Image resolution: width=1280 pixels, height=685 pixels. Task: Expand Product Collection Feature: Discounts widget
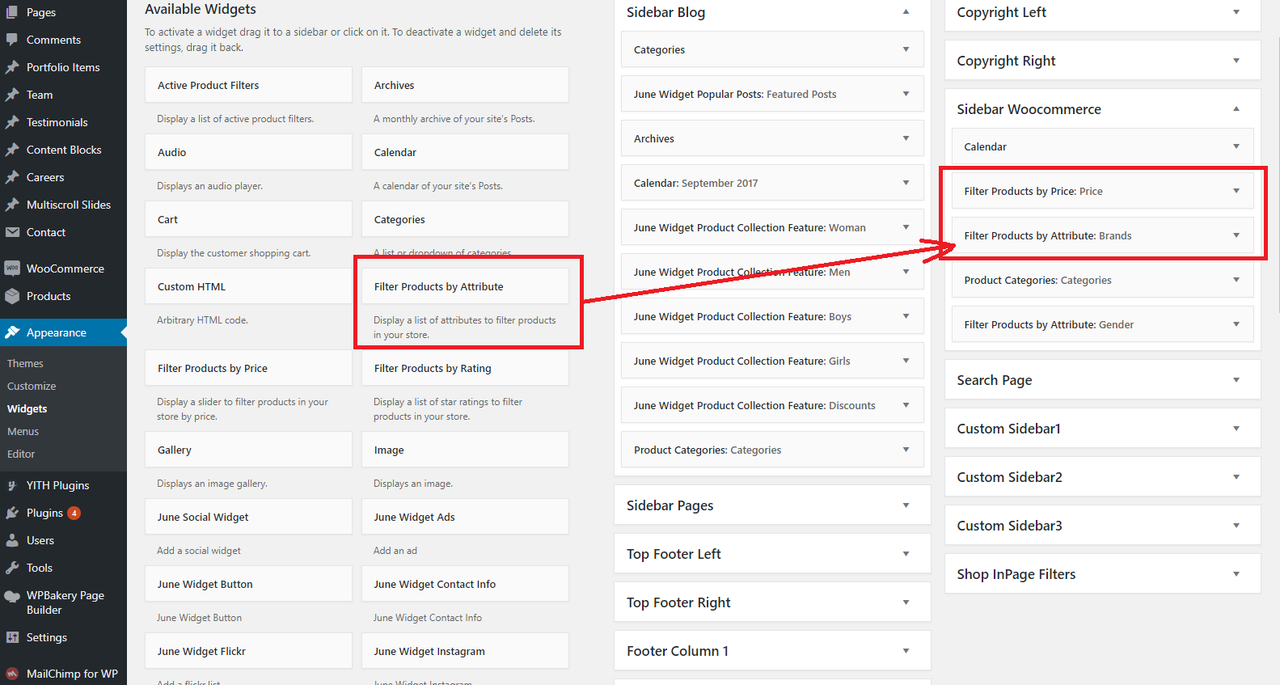[x=906, y=405]
